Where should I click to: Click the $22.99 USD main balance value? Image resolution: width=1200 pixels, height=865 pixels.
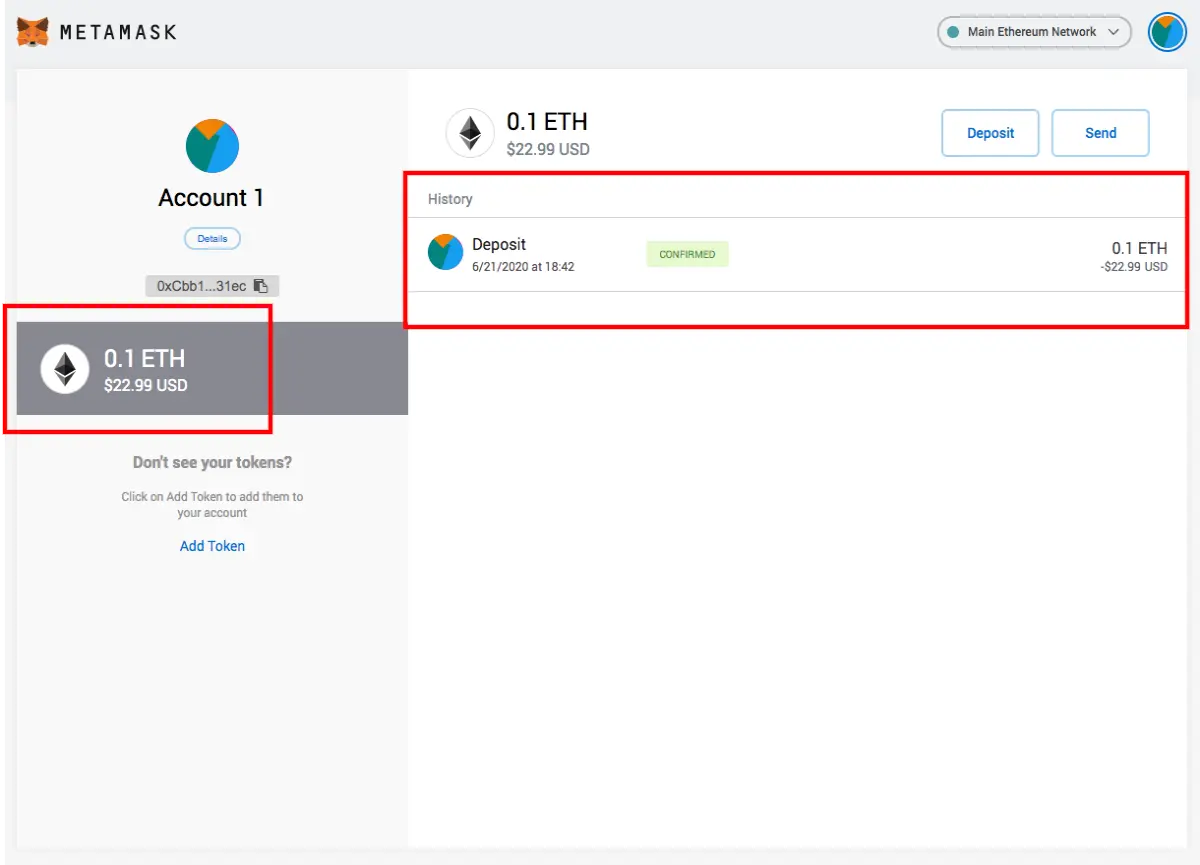point(548,150)
